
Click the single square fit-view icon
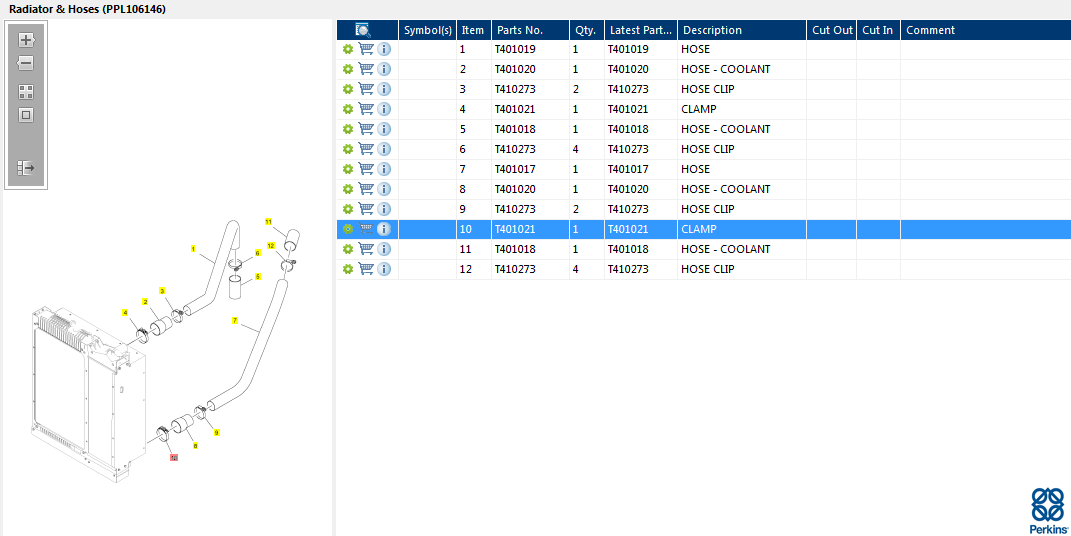click(x=26, y=114)
